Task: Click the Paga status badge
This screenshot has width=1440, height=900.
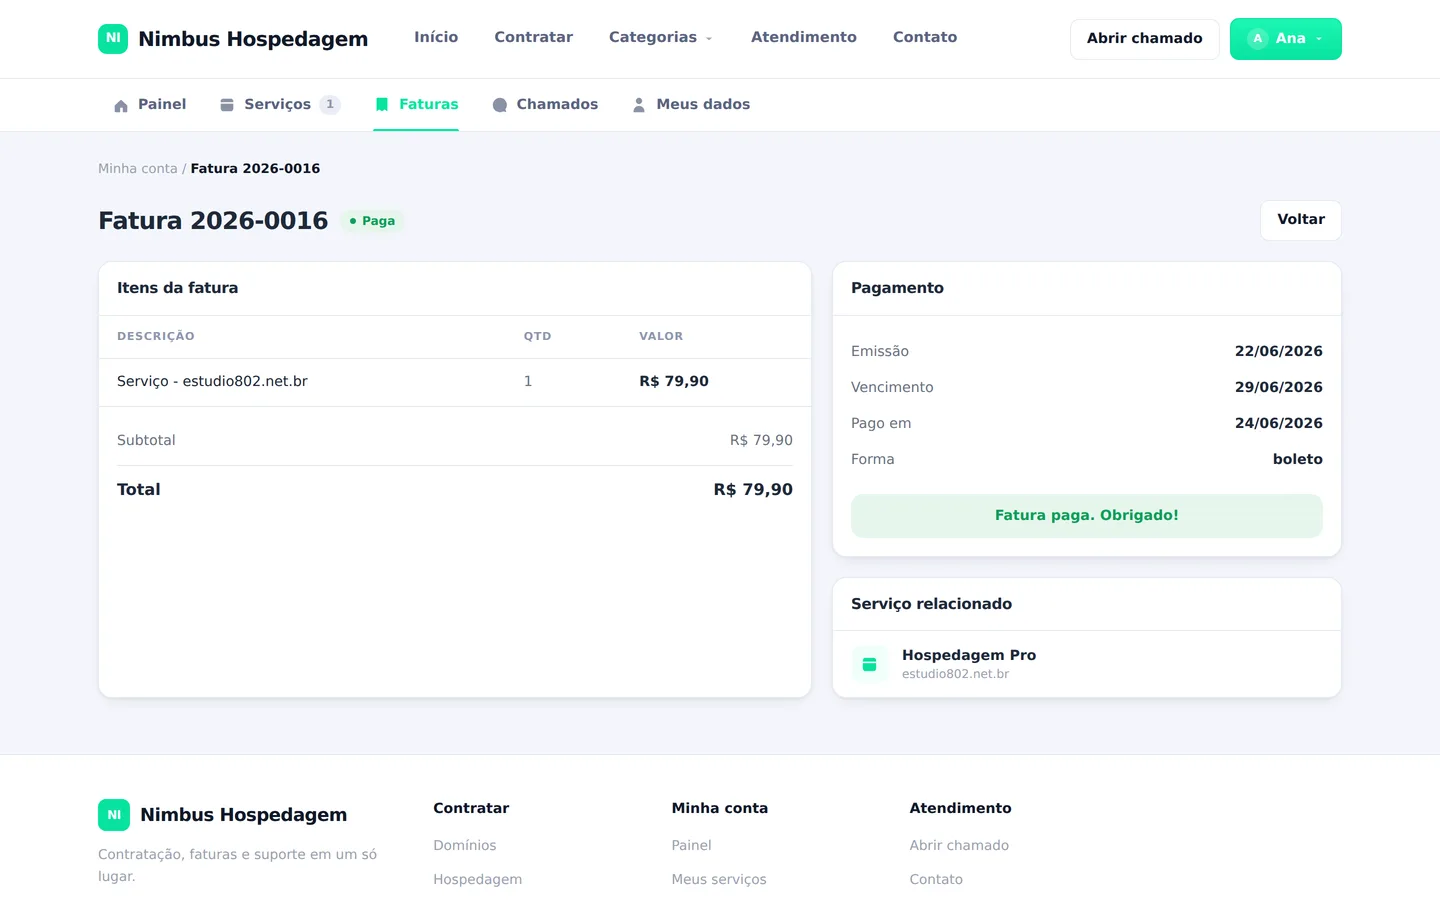Action: (x=372, y=221)
